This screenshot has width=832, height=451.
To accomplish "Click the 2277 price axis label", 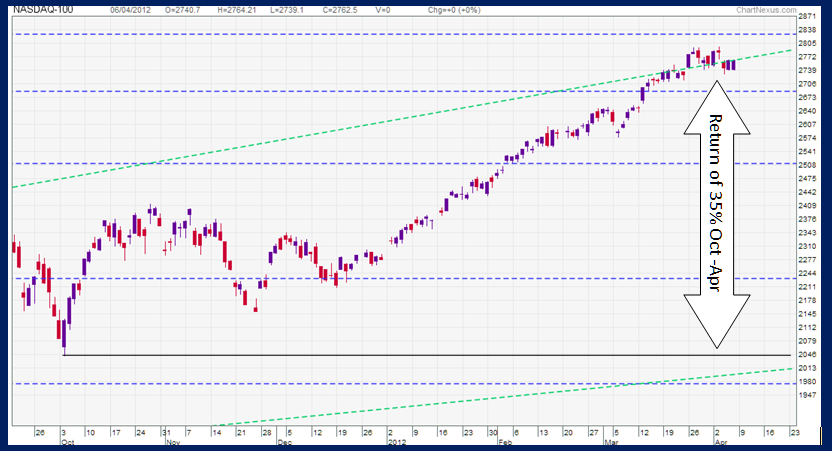I will (807, 260).
